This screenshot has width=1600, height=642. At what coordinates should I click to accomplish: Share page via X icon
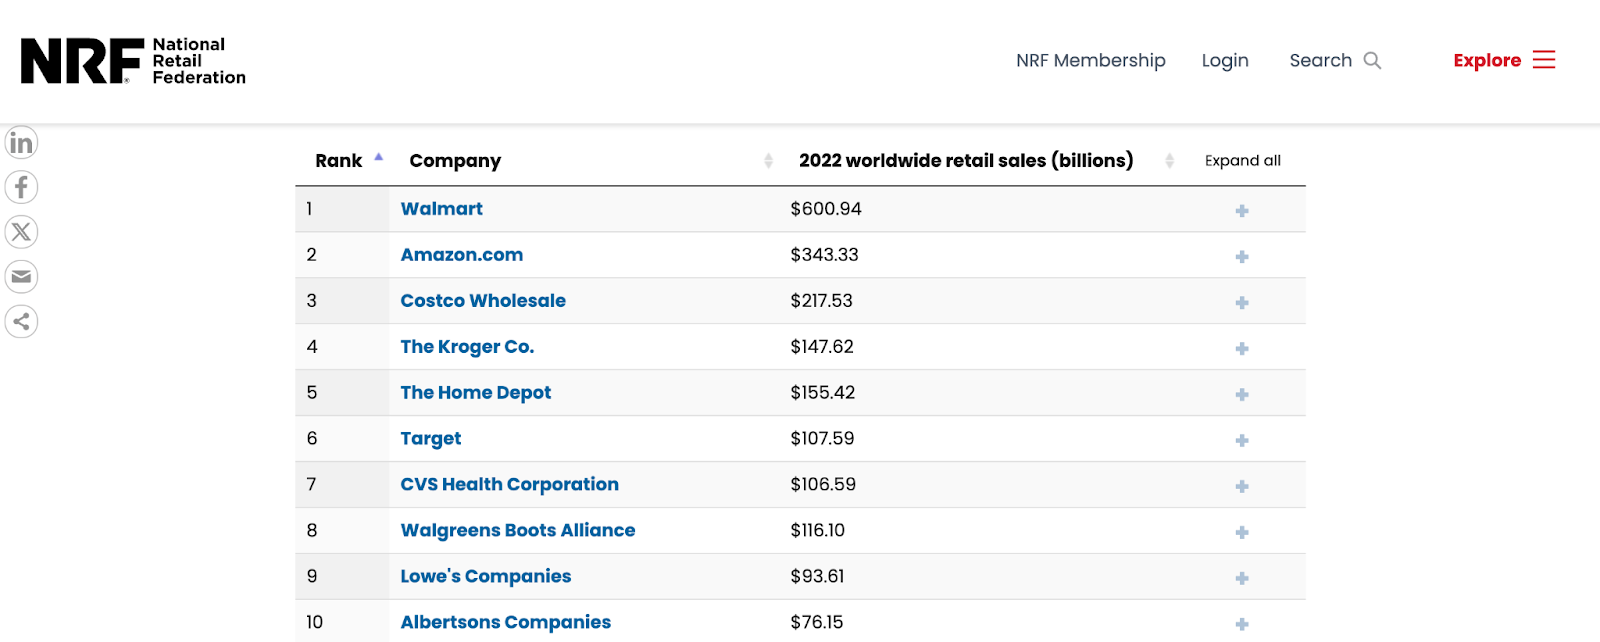click(x=21, y=232)
